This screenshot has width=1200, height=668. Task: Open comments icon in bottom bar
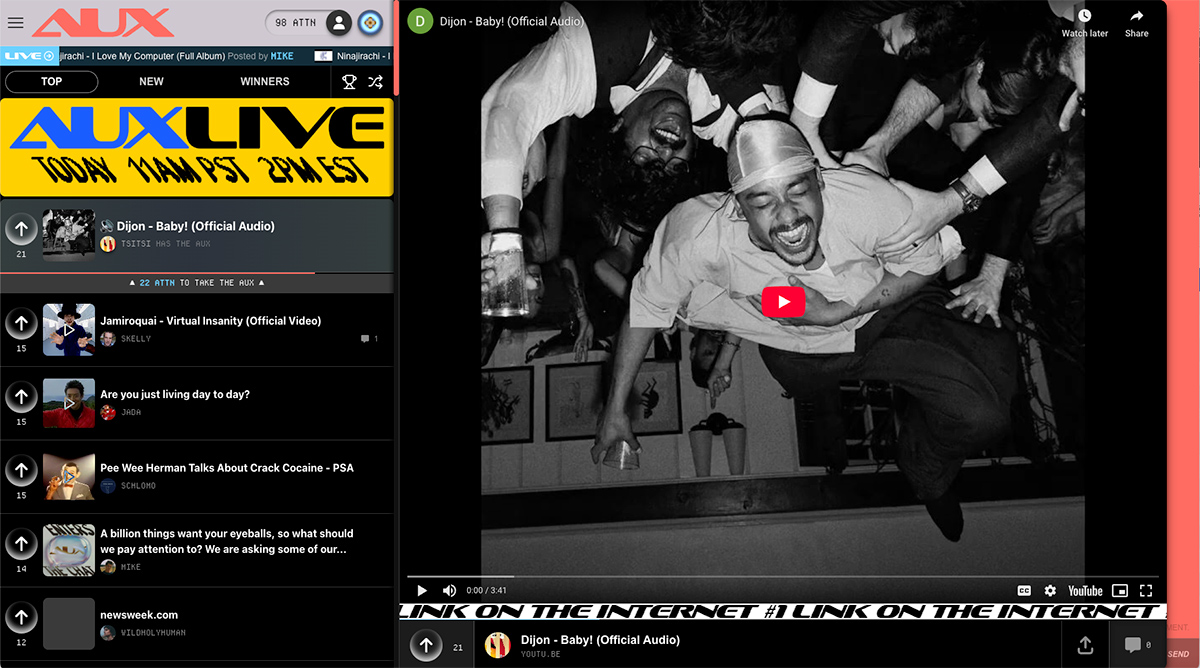[1133, 645]
